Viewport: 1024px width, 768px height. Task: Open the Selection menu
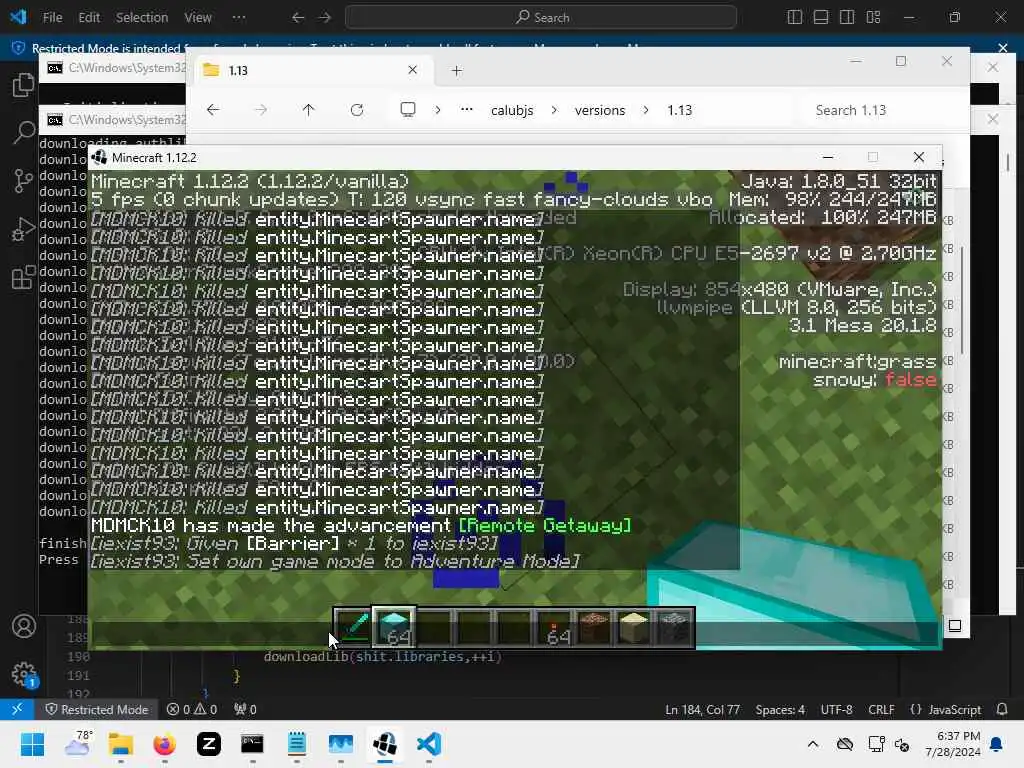pos(142,18)
